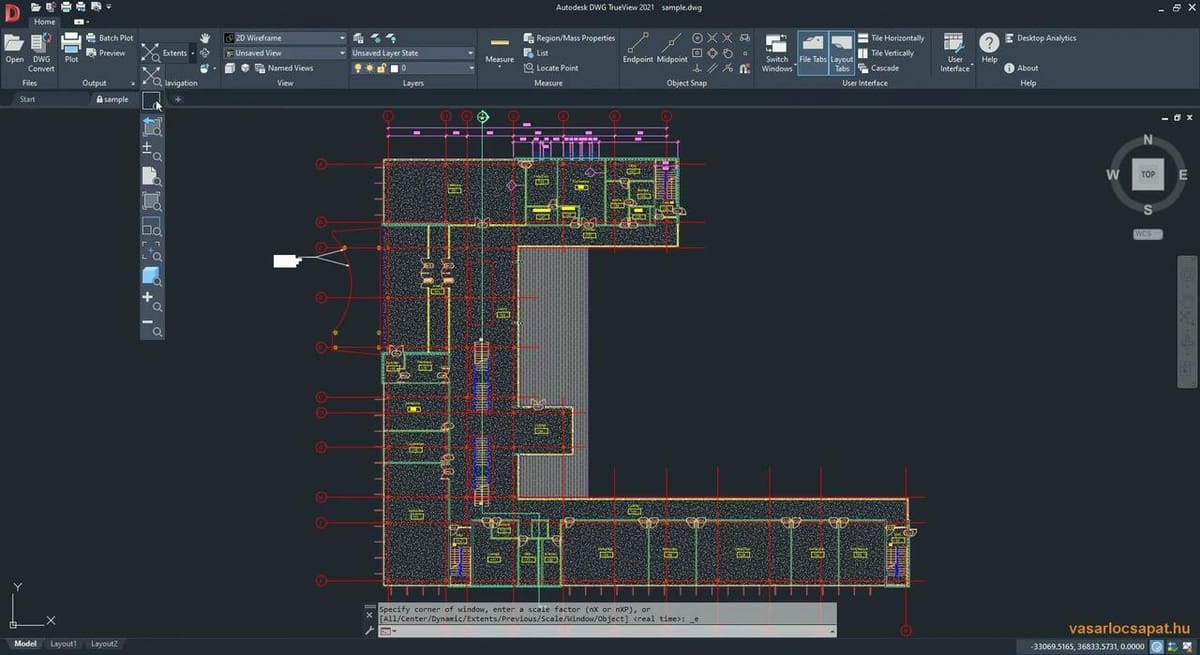Switch to the Start file tab
This screenshot has width=1200, height=655.
tap(27, 99)
